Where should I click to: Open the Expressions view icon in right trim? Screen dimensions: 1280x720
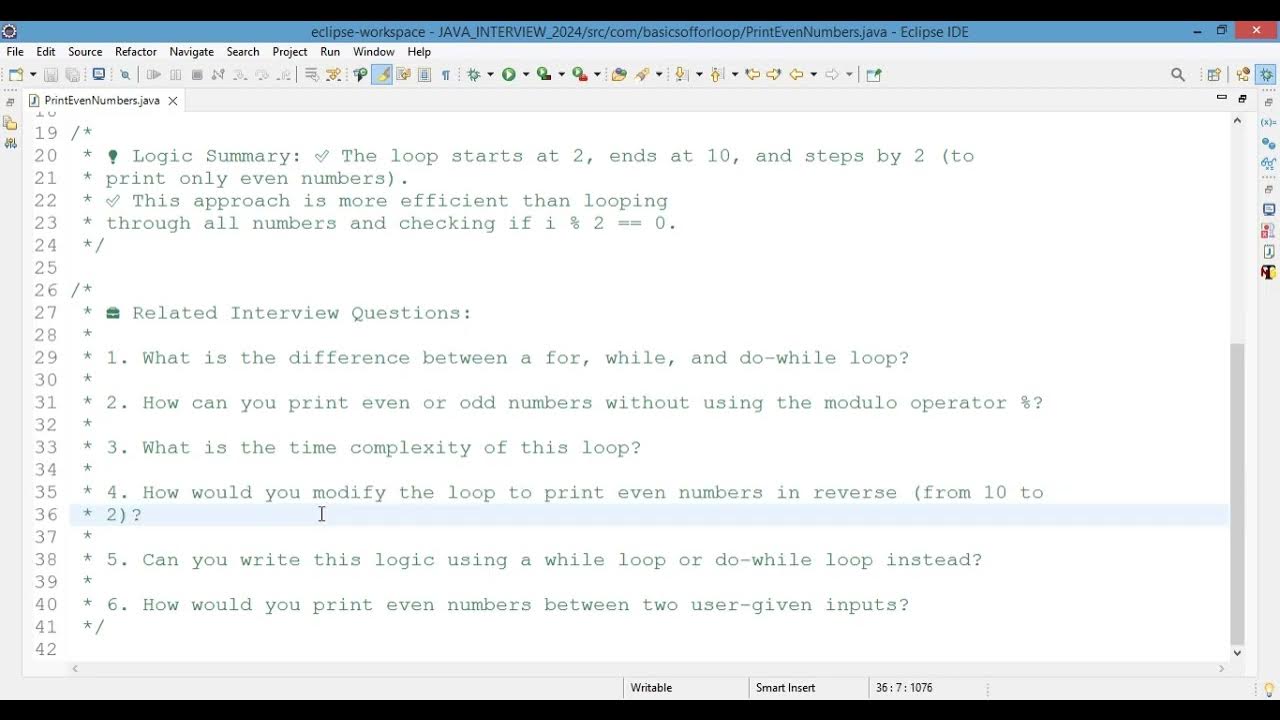(1268, 163)
